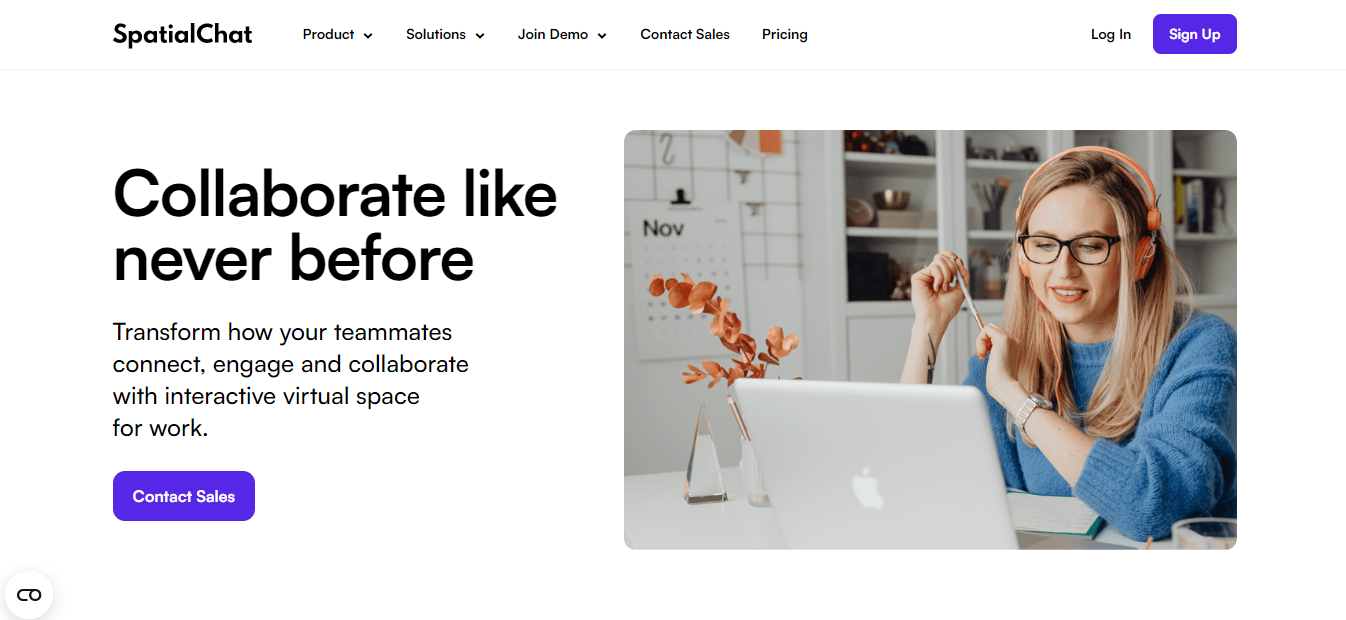
Task: Go to the Pricing page
Action: point(785,34)
